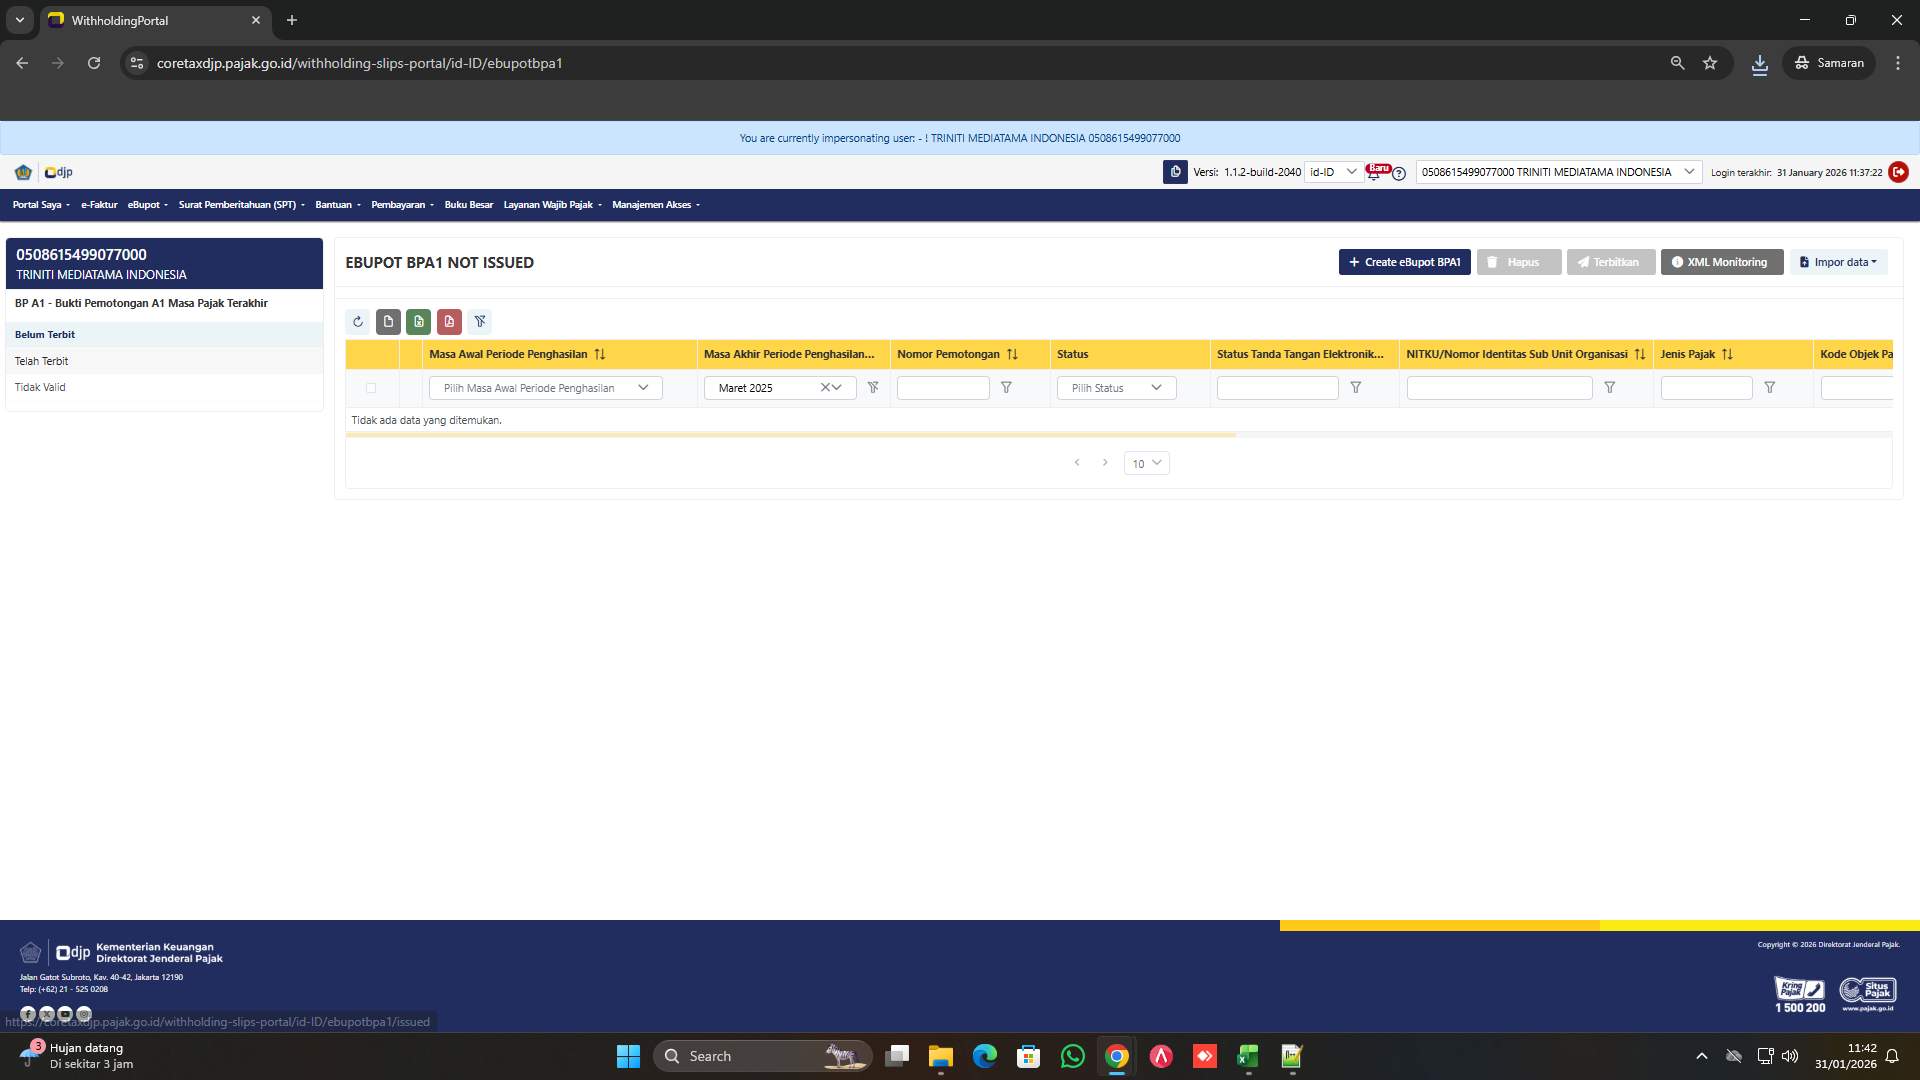Tick the empty row selection checkbox
Viewport: 1920px width, 1080px height.
pyautogui.click(x=371, y=388)
